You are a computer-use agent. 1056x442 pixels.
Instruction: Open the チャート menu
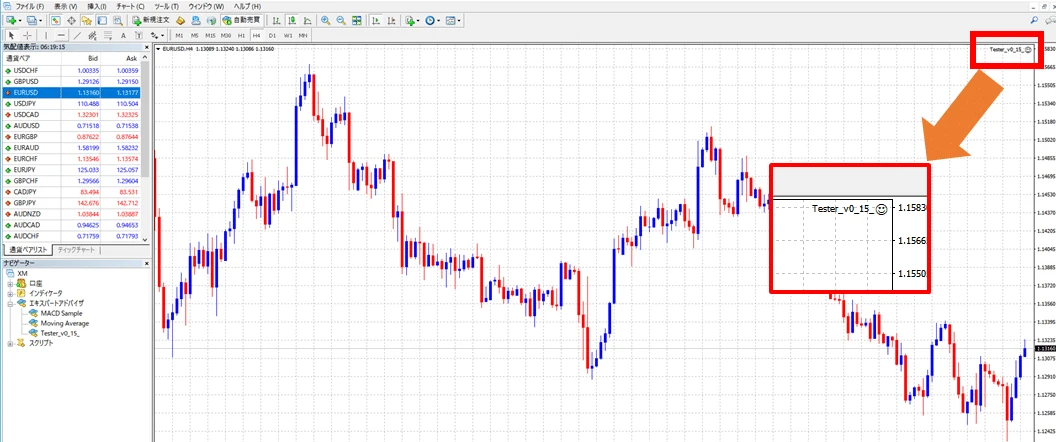tap(133, 6)
